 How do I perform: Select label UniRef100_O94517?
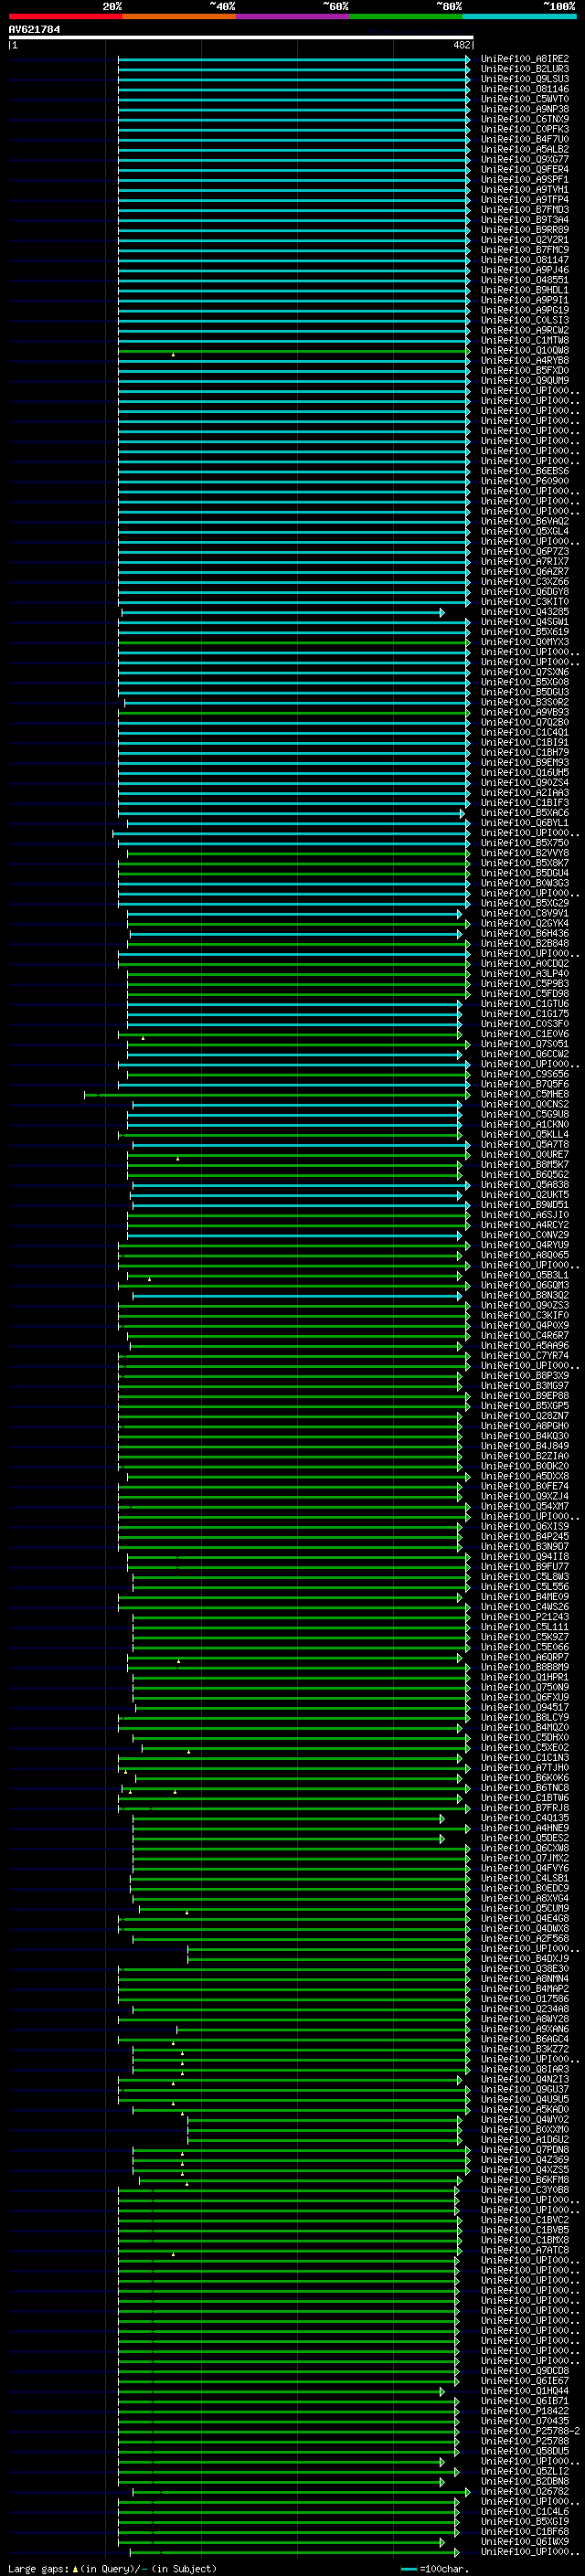pos(525,1708)
